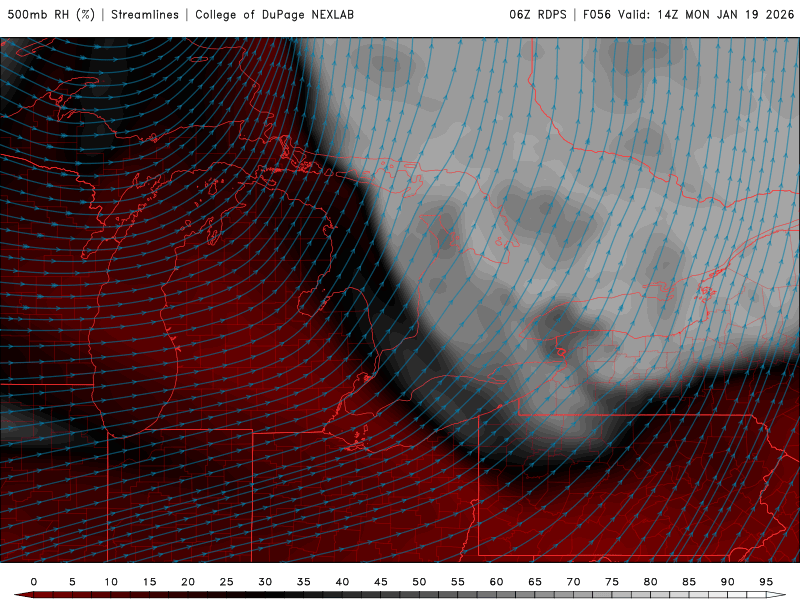This screenshot has width=800, height=600.
Task: Click the '90' value on the color scale
Action: [728, 582]
